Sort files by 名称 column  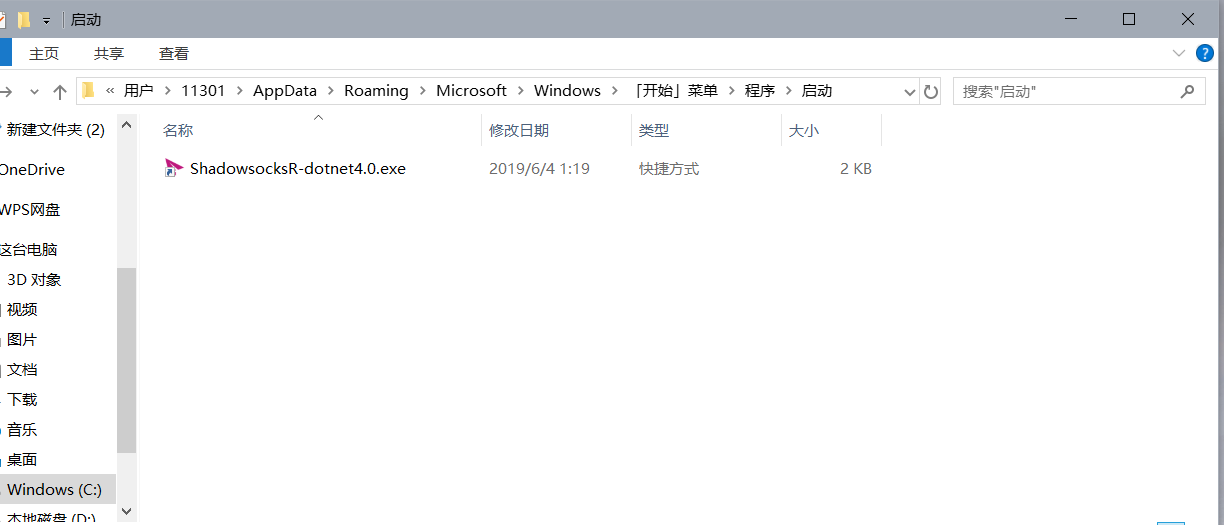click(178, 130)
